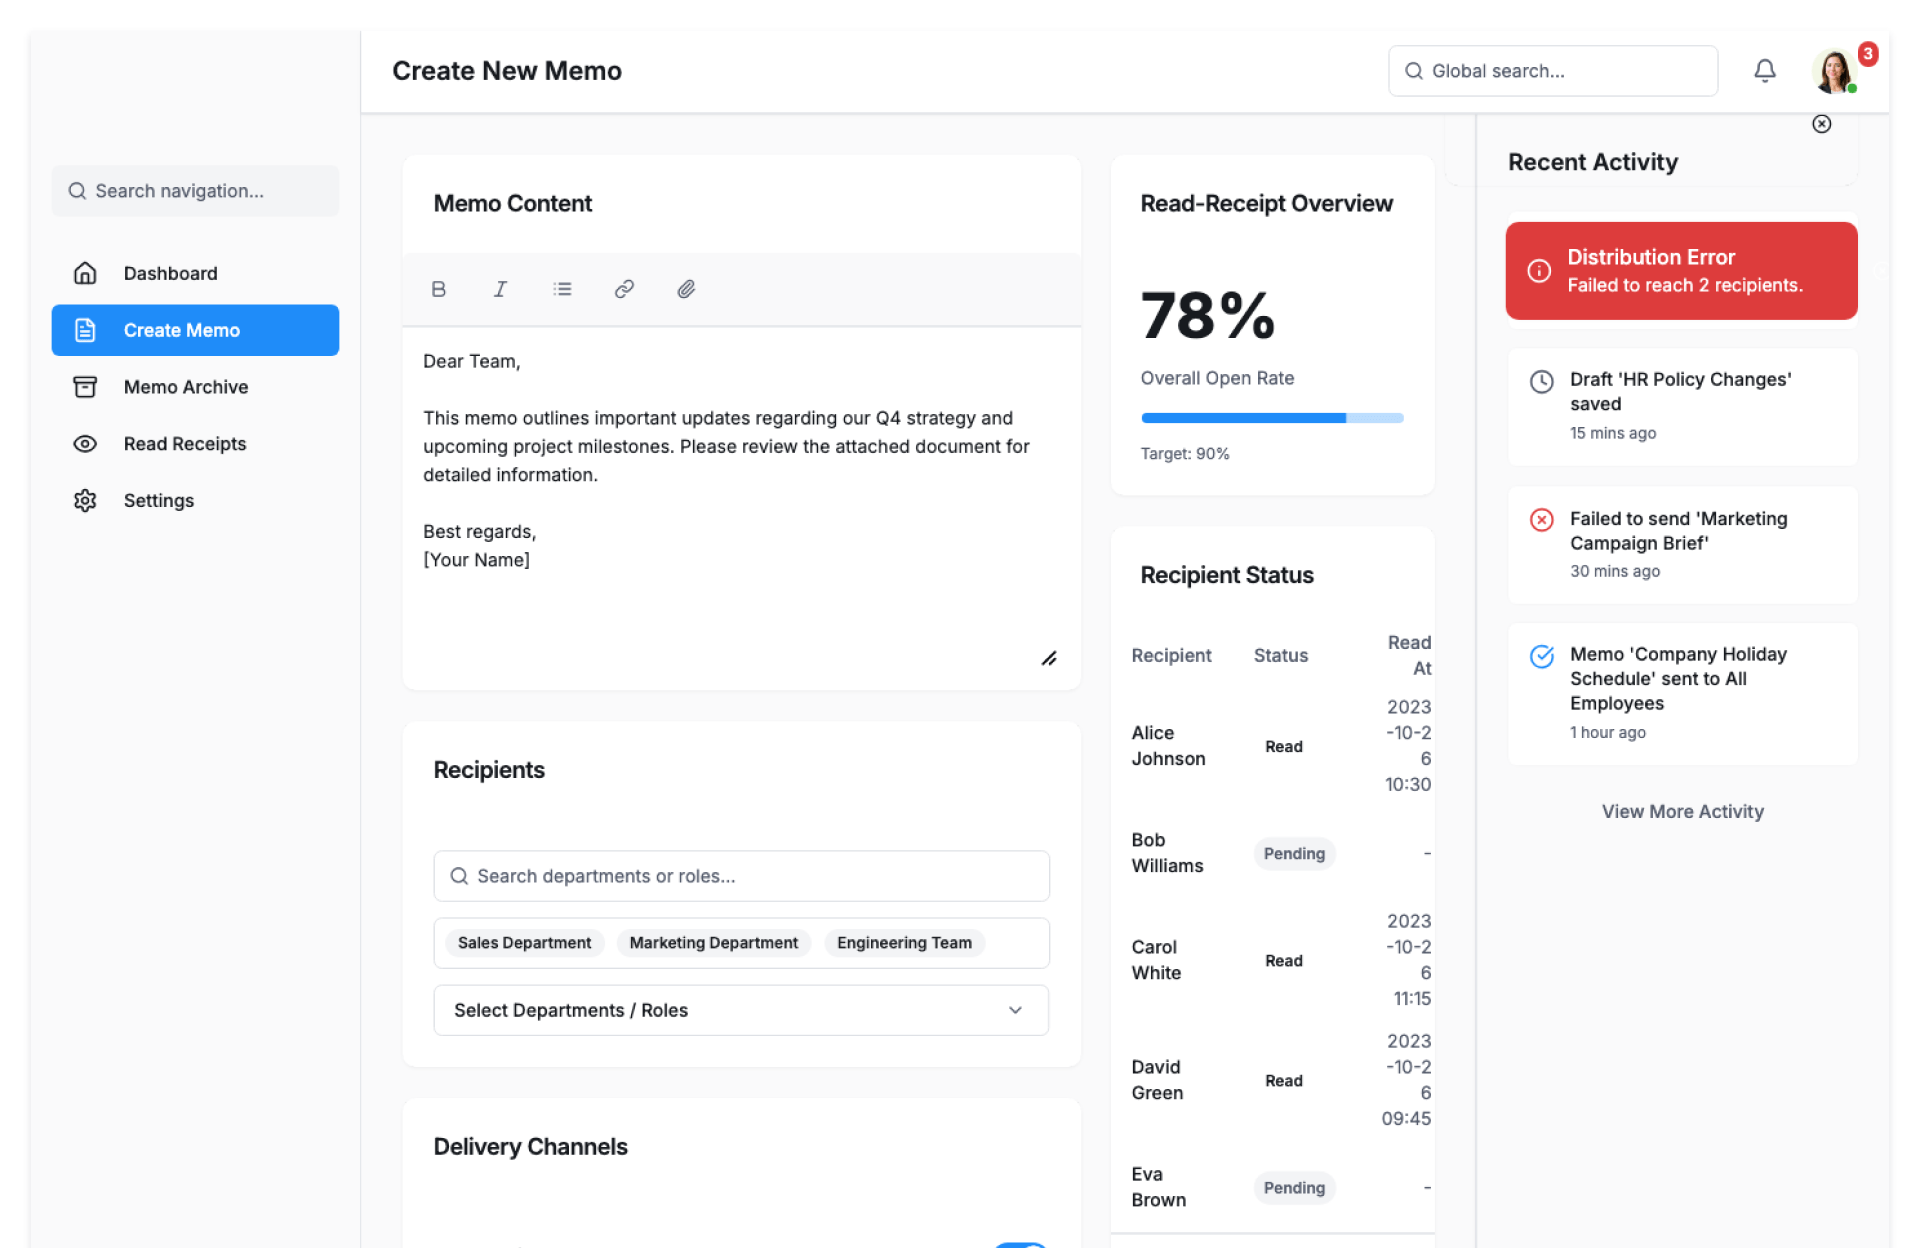Toggle italic formatting in memo editor
Viewport: 1920px width, 1248px height.
pyautogui.click(x=500, y=289)
